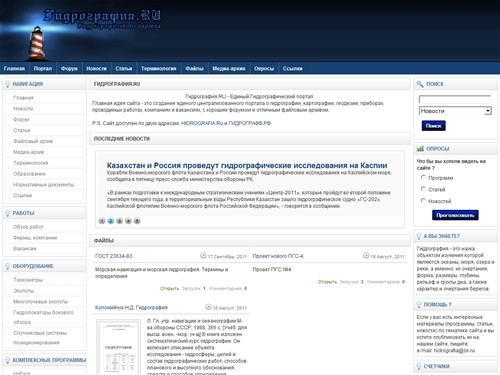Click clock icon next to 17 Сентябрь, 2011
The width and height of the screenshot is (500, 375).
pos(203,256)
